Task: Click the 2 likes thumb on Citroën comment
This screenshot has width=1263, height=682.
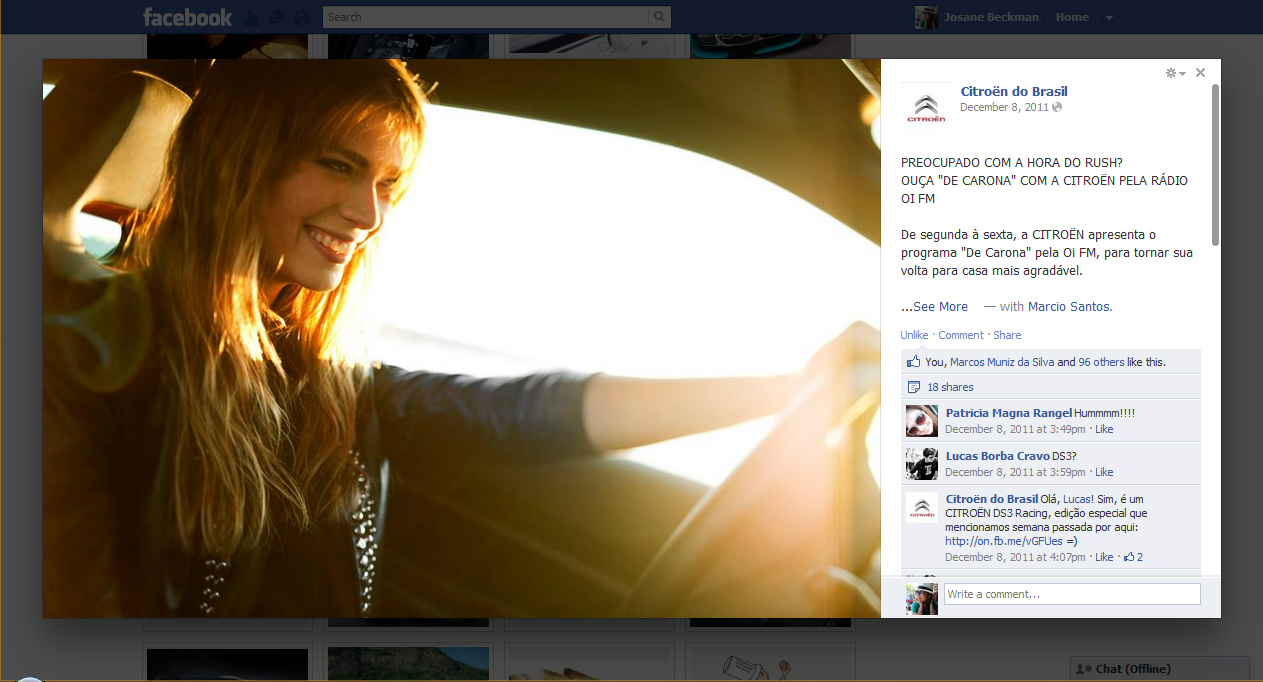Action: pos(1134,557)
